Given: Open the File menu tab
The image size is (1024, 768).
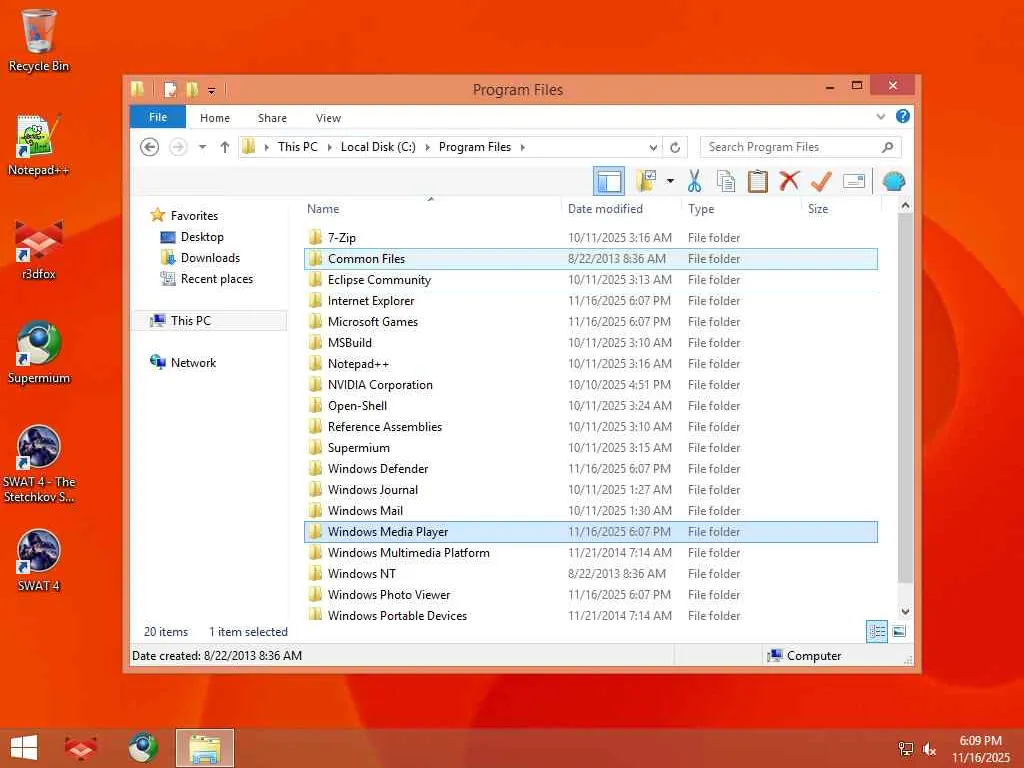Looking at the screenshot, I should tap(158, 117).
